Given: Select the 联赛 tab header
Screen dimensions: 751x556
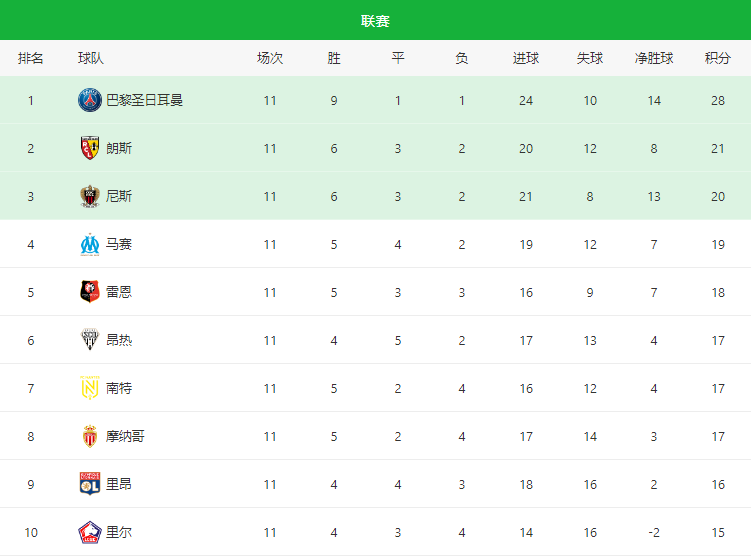Looking at the screenshot, I should [376, 21].
